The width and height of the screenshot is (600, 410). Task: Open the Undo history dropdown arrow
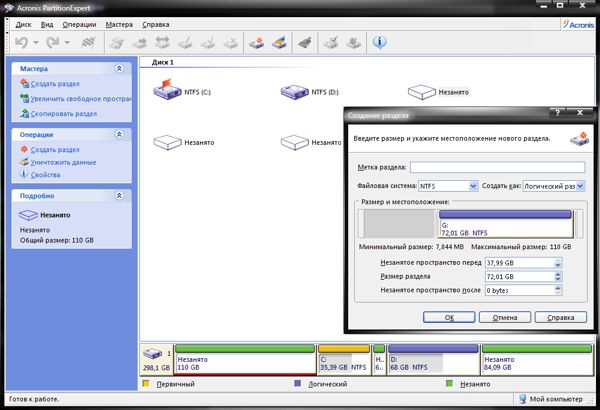36,42
